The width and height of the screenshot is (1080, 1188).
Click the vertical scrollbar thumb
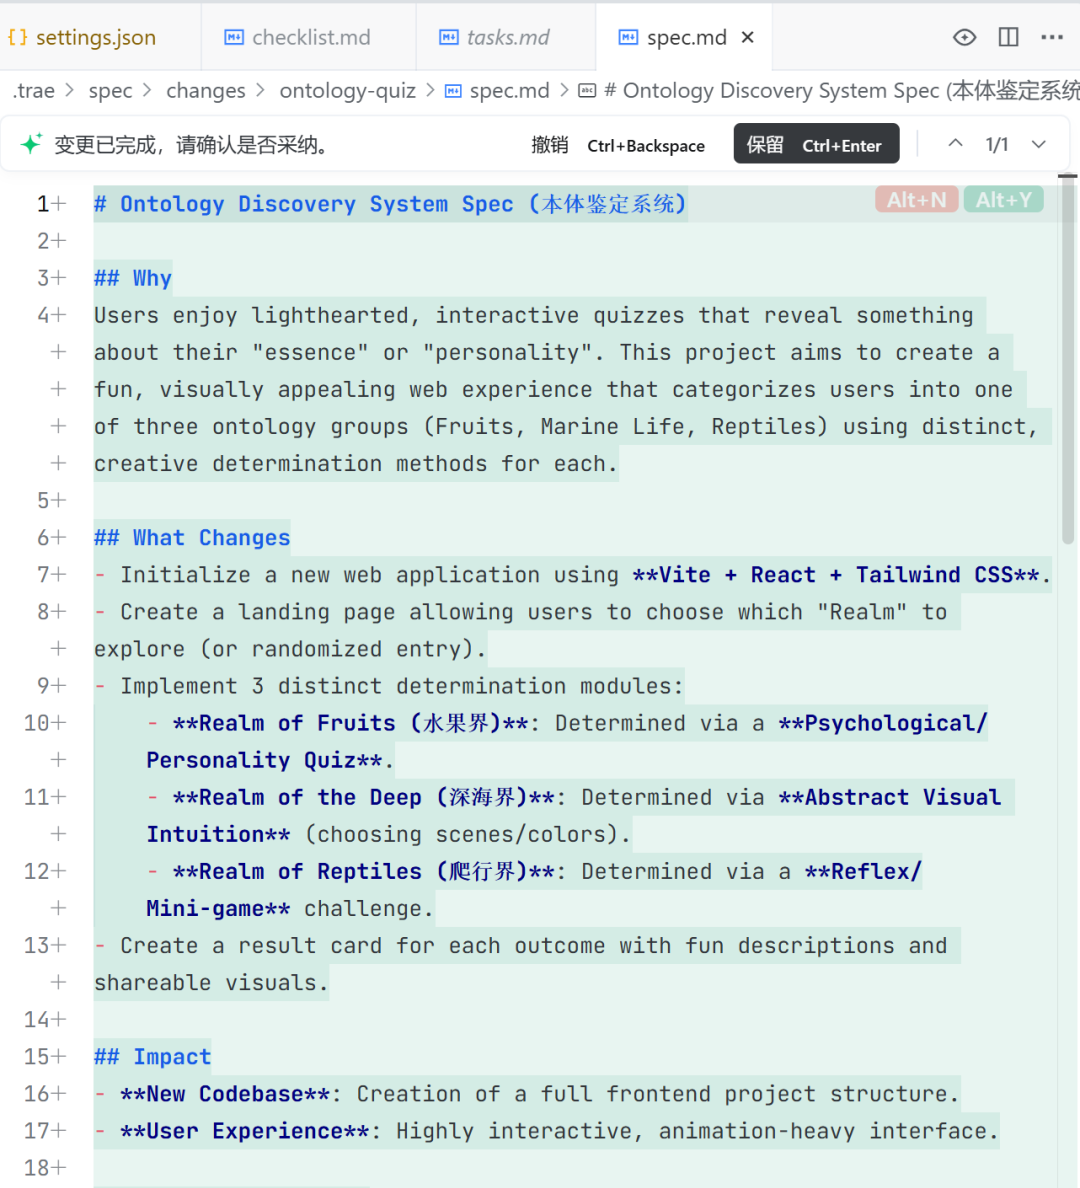(x=1068, y=360)
